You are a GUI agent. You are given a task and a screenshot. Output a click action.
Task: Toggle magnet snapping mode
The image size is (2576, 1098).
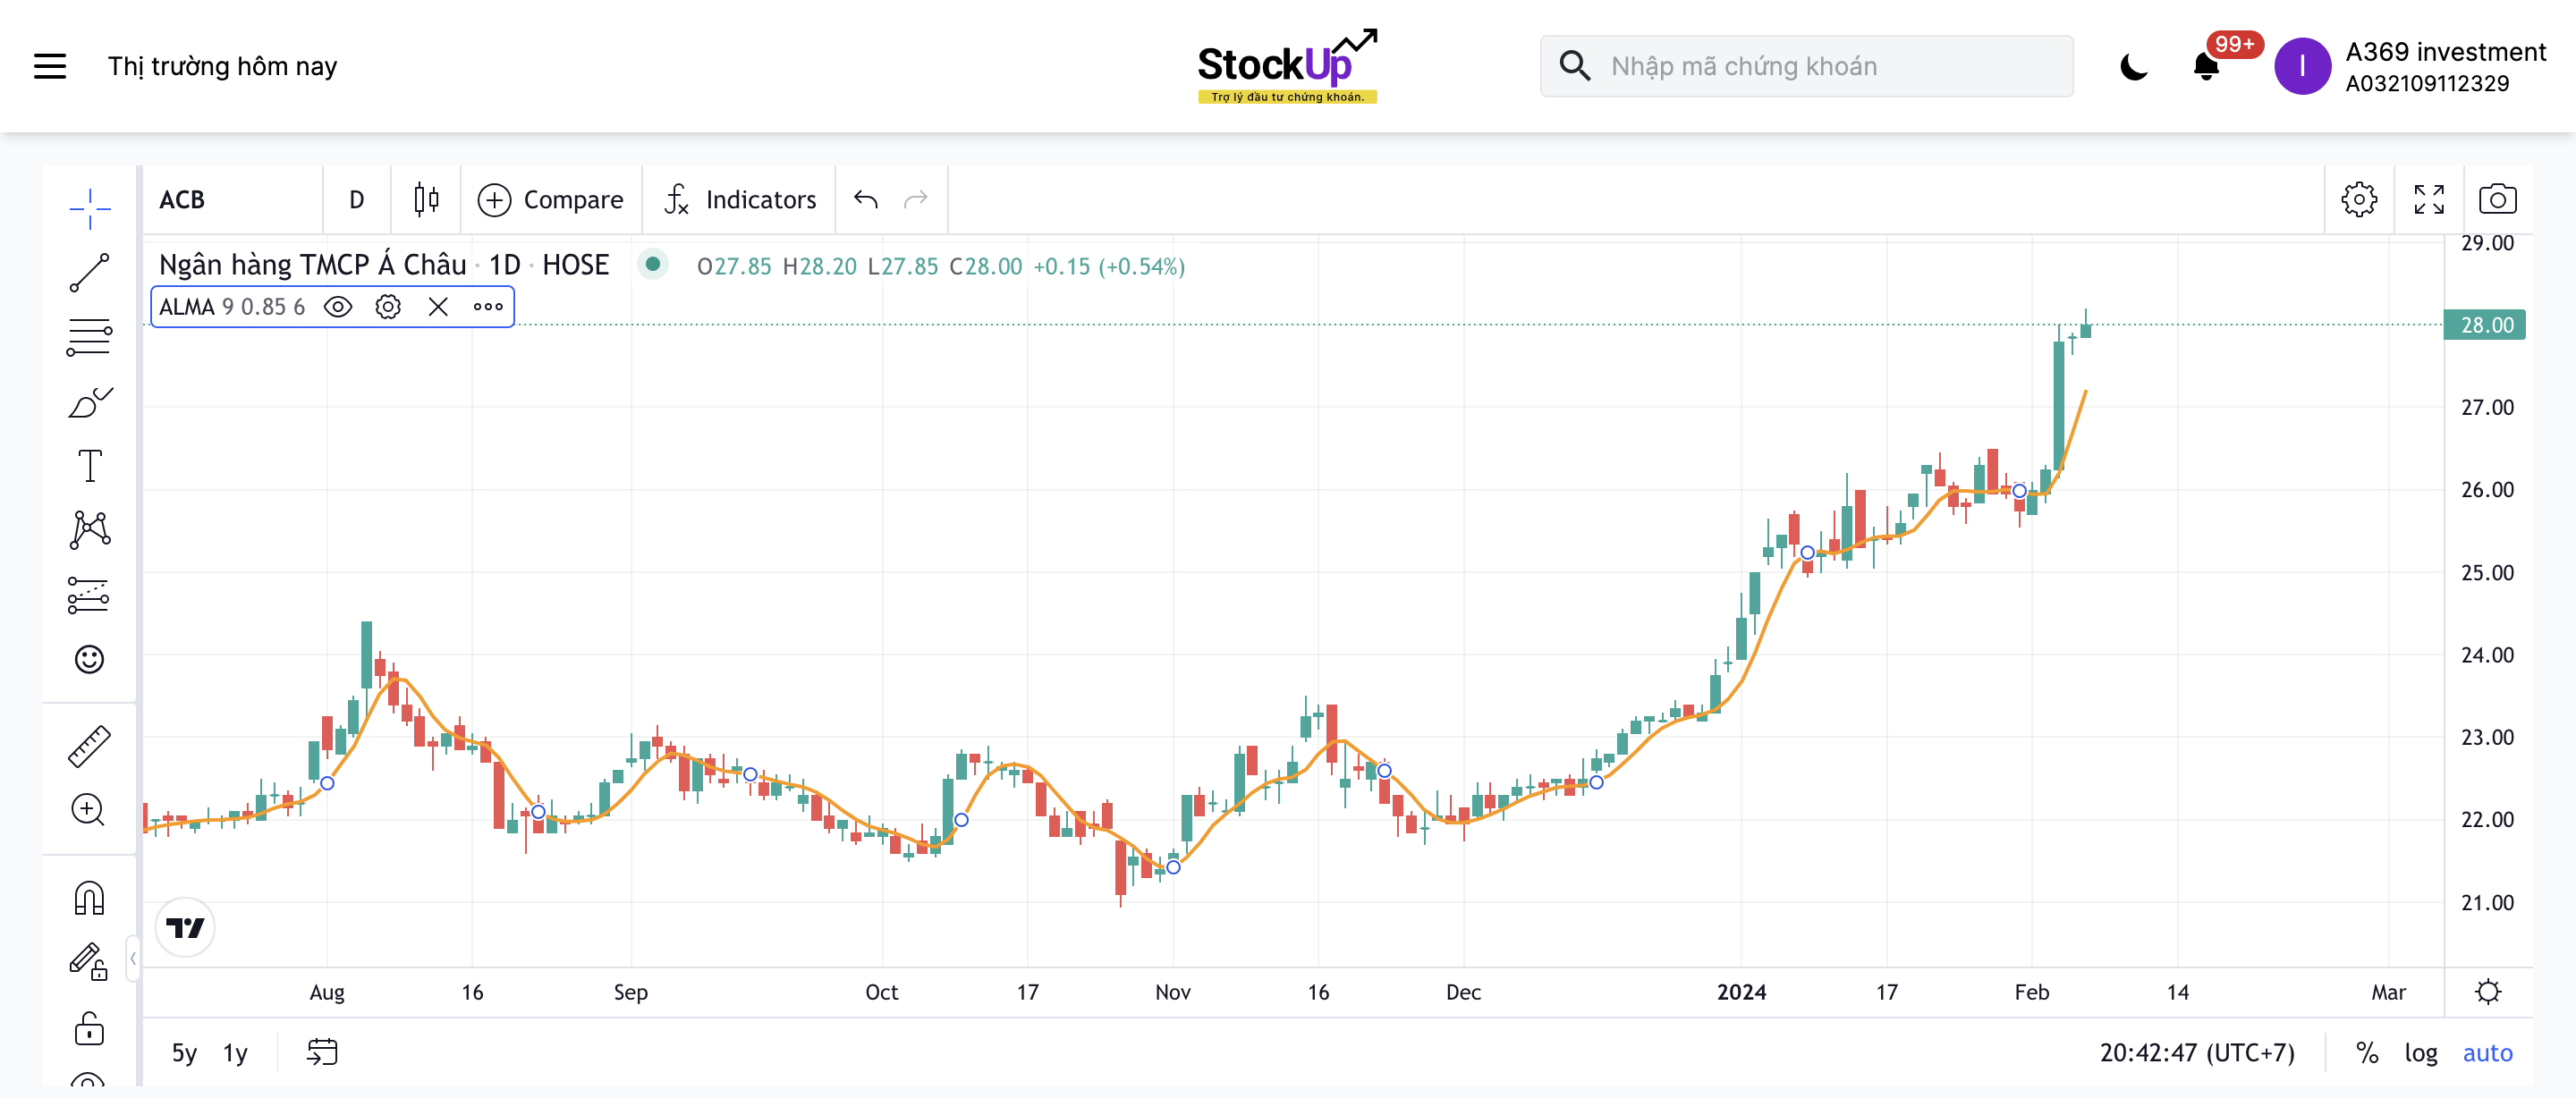coord(89,898)
